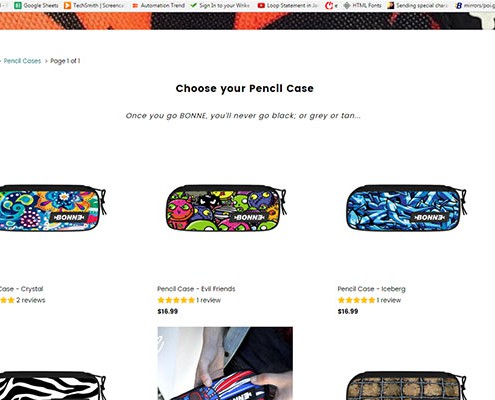Image resolution: width=495 pixels, height=400 pixels.
Task: Click the Iceberg five-star rating
Action: 356,300
